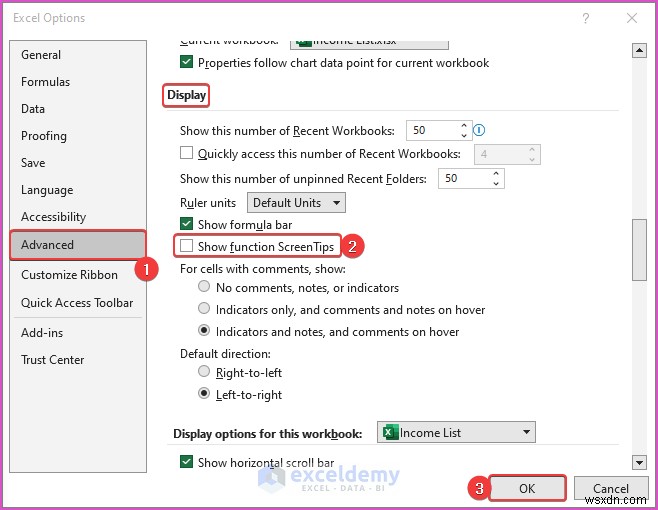This screenshot has height=510, width=658.
Task: Click the scroll up arrow
Action: point(639,51)
